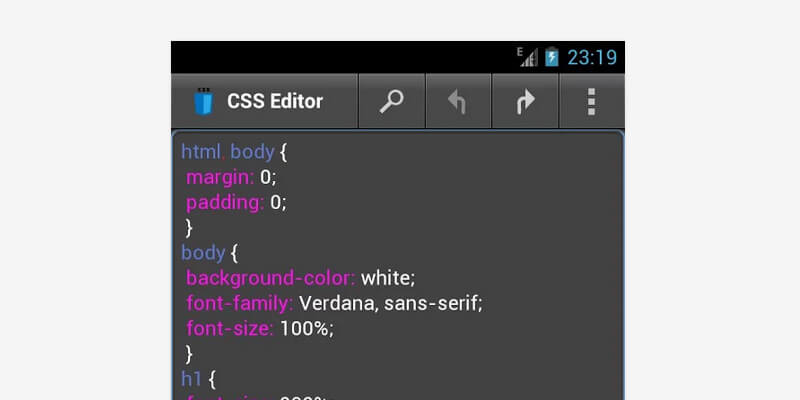Tap the 23:19 clock in status bar
800x400 pixels.
(x=591, y=57)
